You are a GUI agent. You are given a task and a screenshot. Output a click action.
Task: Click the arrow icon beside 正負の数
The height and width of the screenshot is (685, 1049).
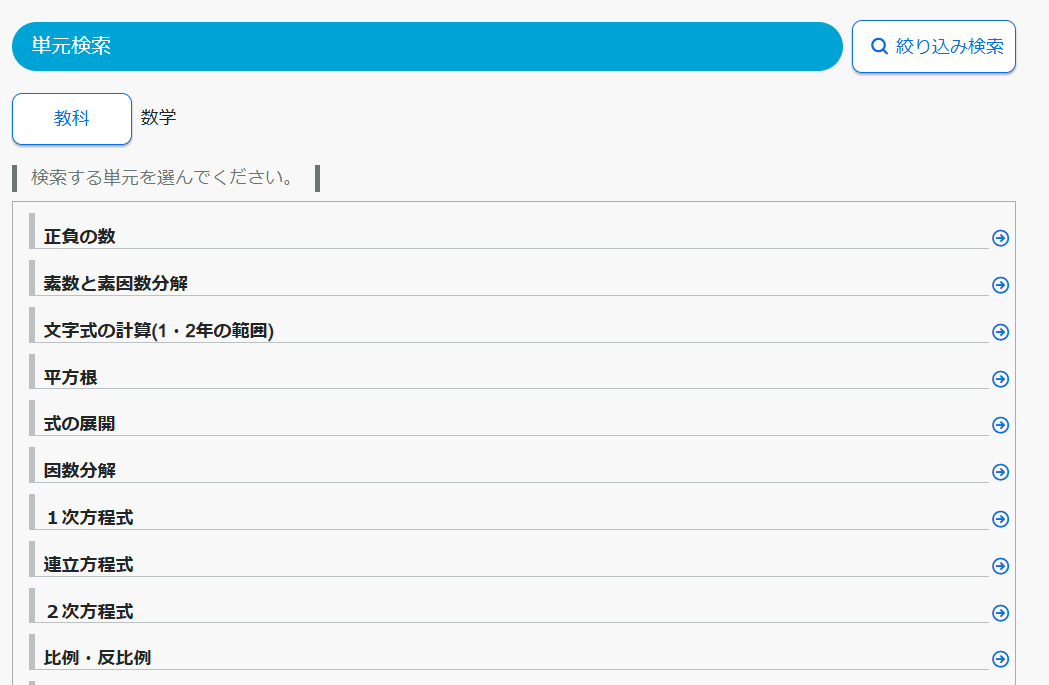pyautogui.click(x=1000, y=238)
